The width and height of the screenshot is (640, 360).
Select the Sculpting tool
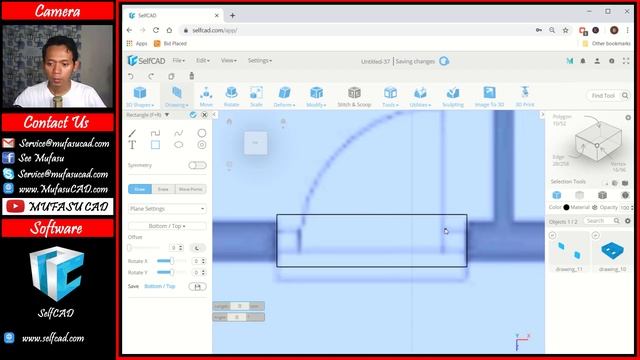tap(453, 97)
